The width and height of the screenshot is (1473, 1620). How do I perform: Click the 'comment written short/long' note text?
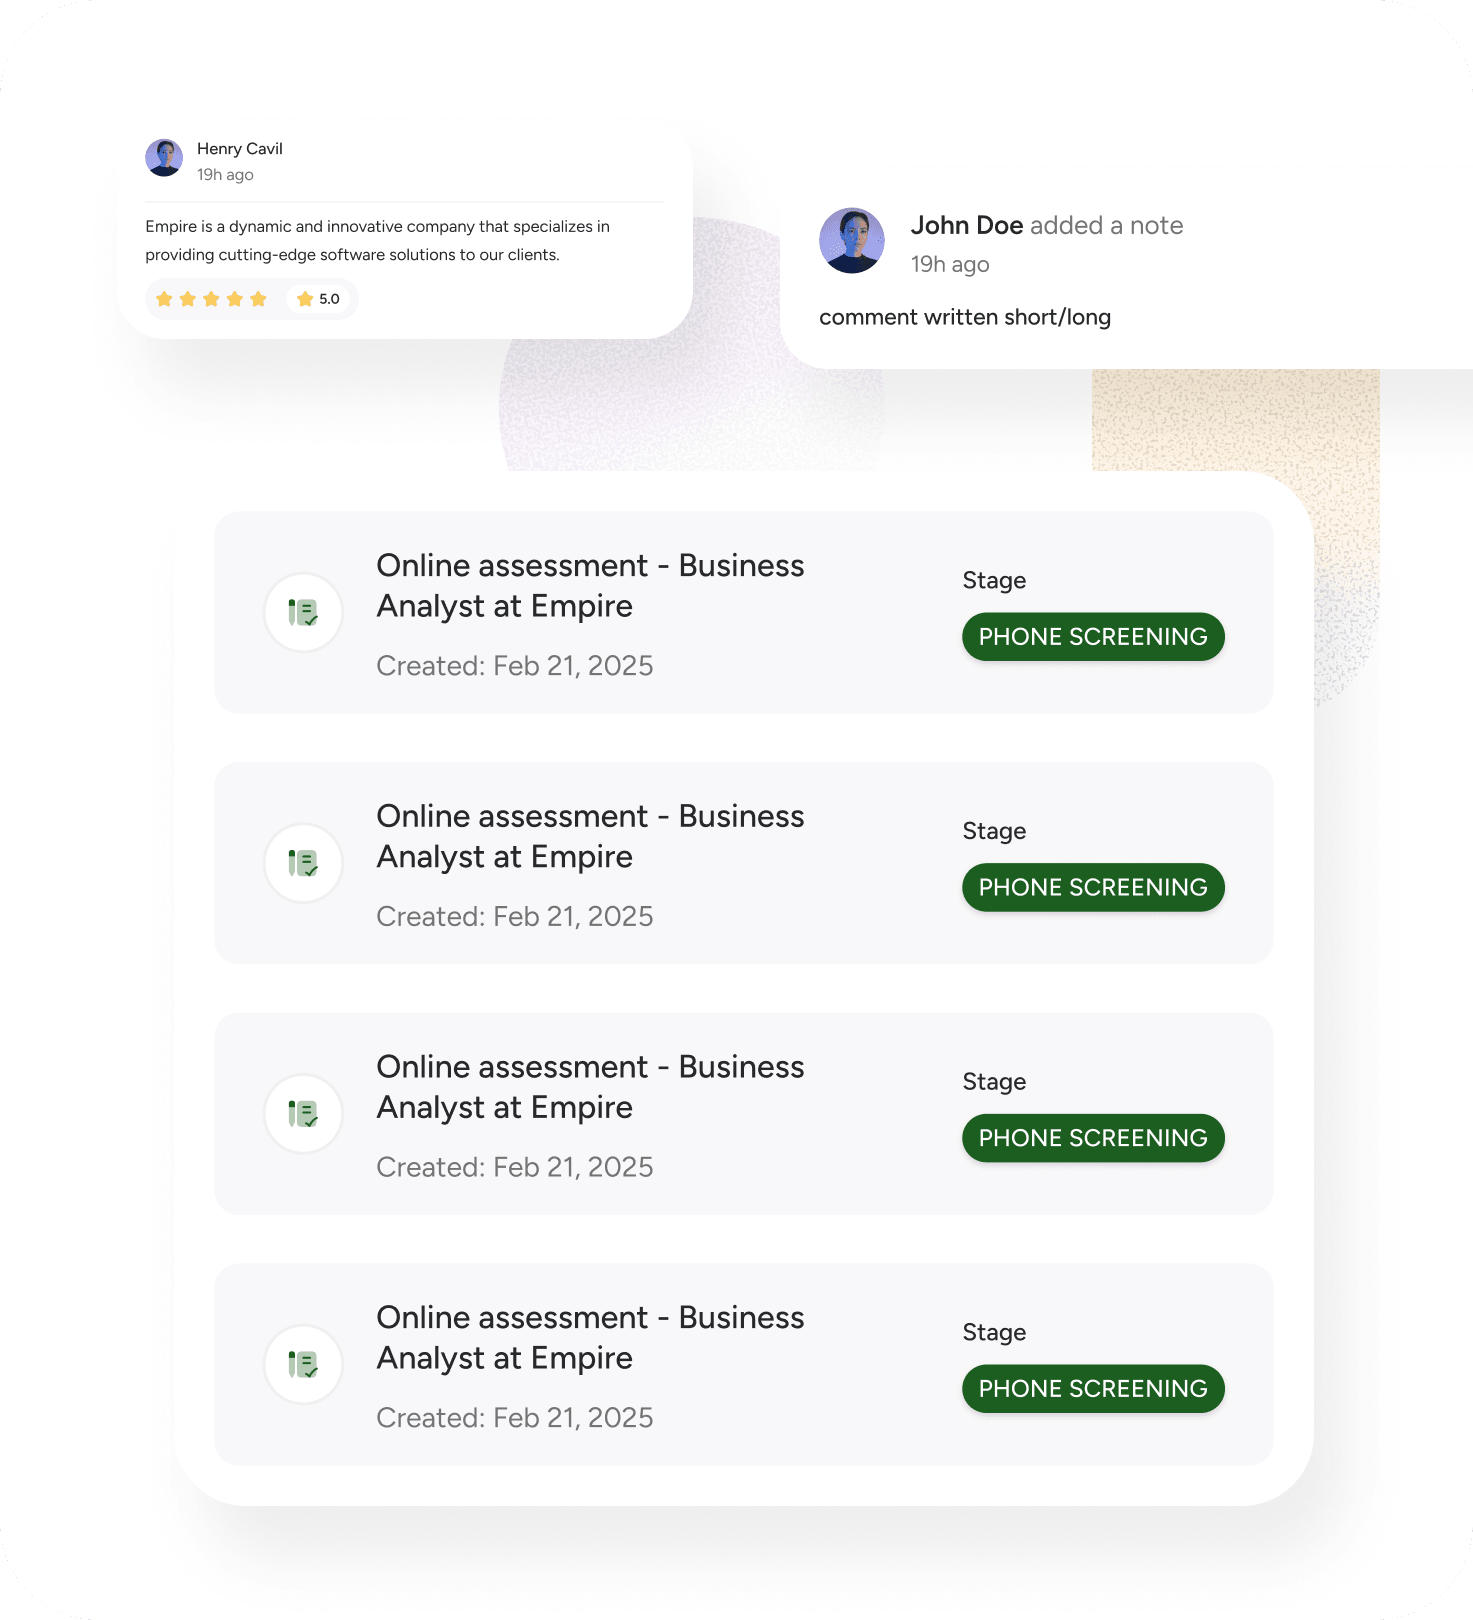pyautogui.click(x=965, y=317)
